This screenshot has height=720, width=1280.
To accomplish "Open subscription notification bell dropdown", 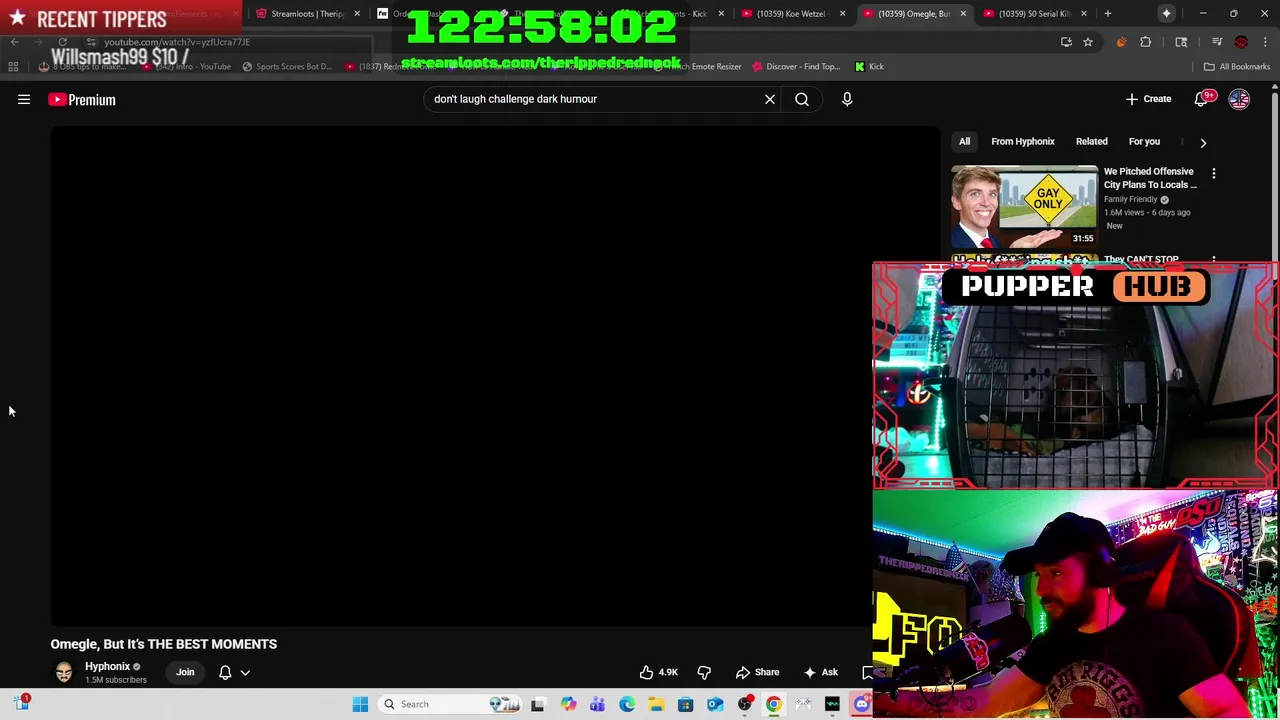I will (234, 672).
